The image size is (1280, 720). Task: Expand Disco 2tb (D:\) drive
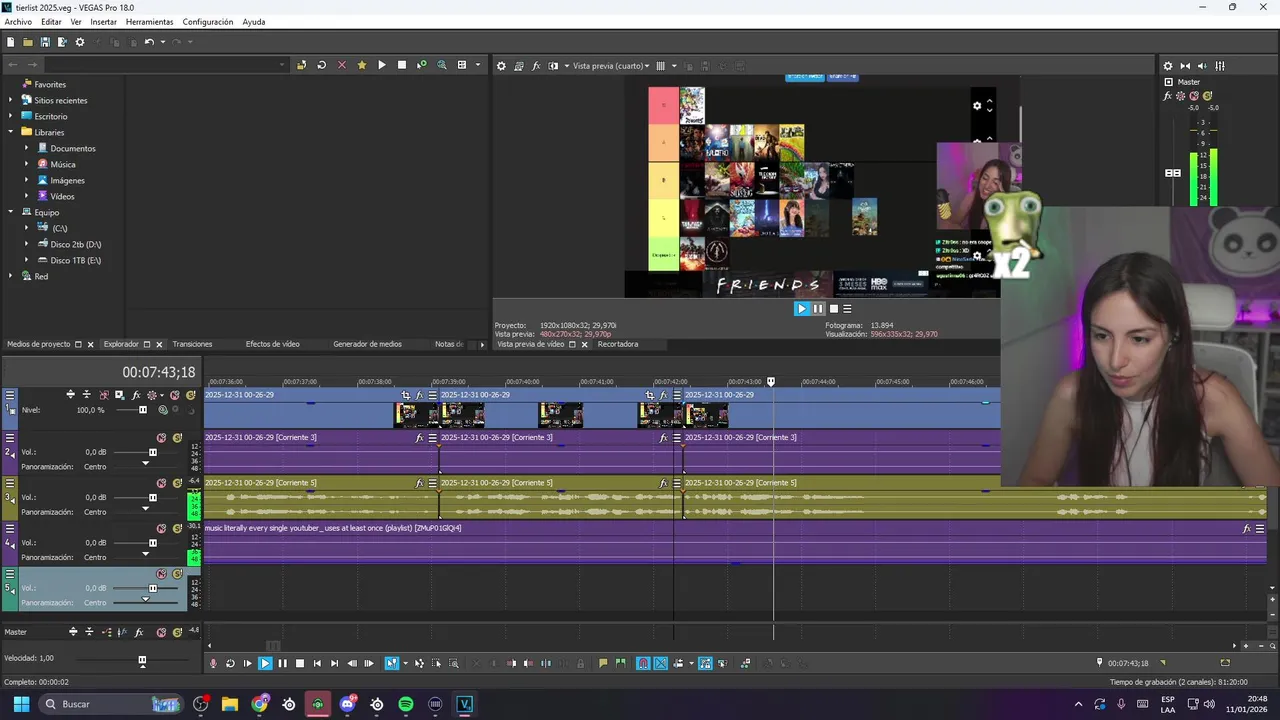point(28,244)
